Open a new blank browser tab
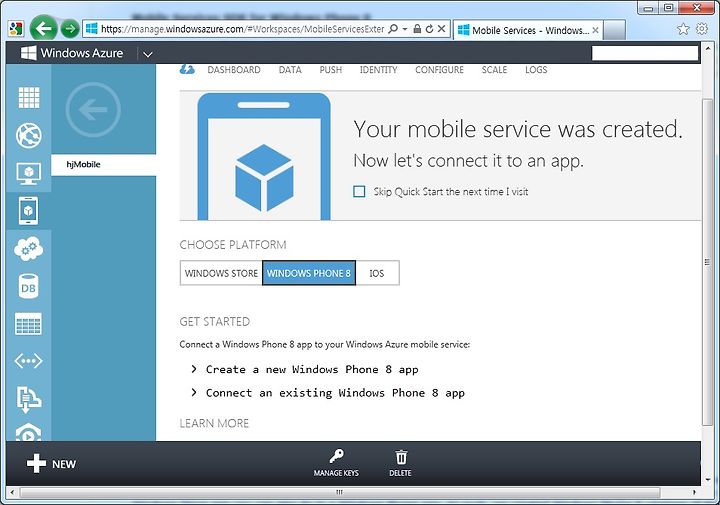Image resolution: width=720 pixels, height=505 pixels. point(614,30)
